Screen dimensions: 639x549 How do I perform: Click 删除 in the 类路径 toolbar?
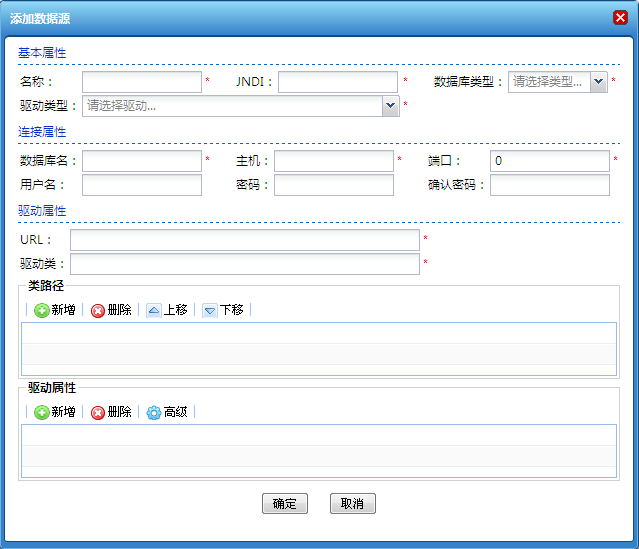[x=111, y=310]
